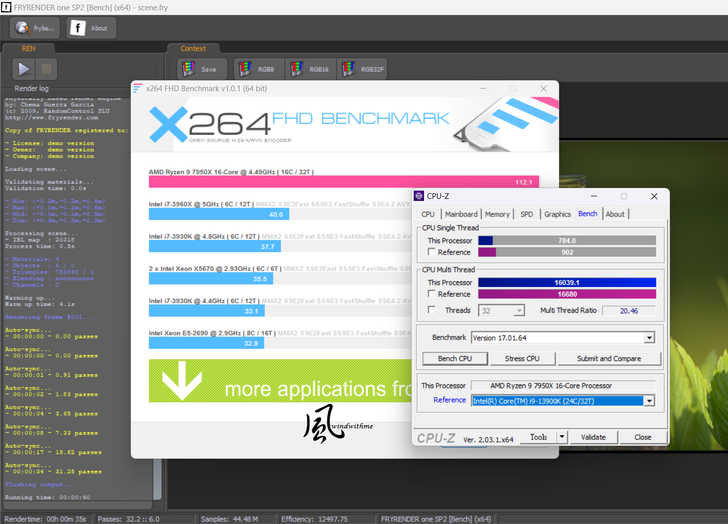This screenshot has width=728, height=524.
Task: Choose RGB16 output format icon
Action: pos(311,69)
